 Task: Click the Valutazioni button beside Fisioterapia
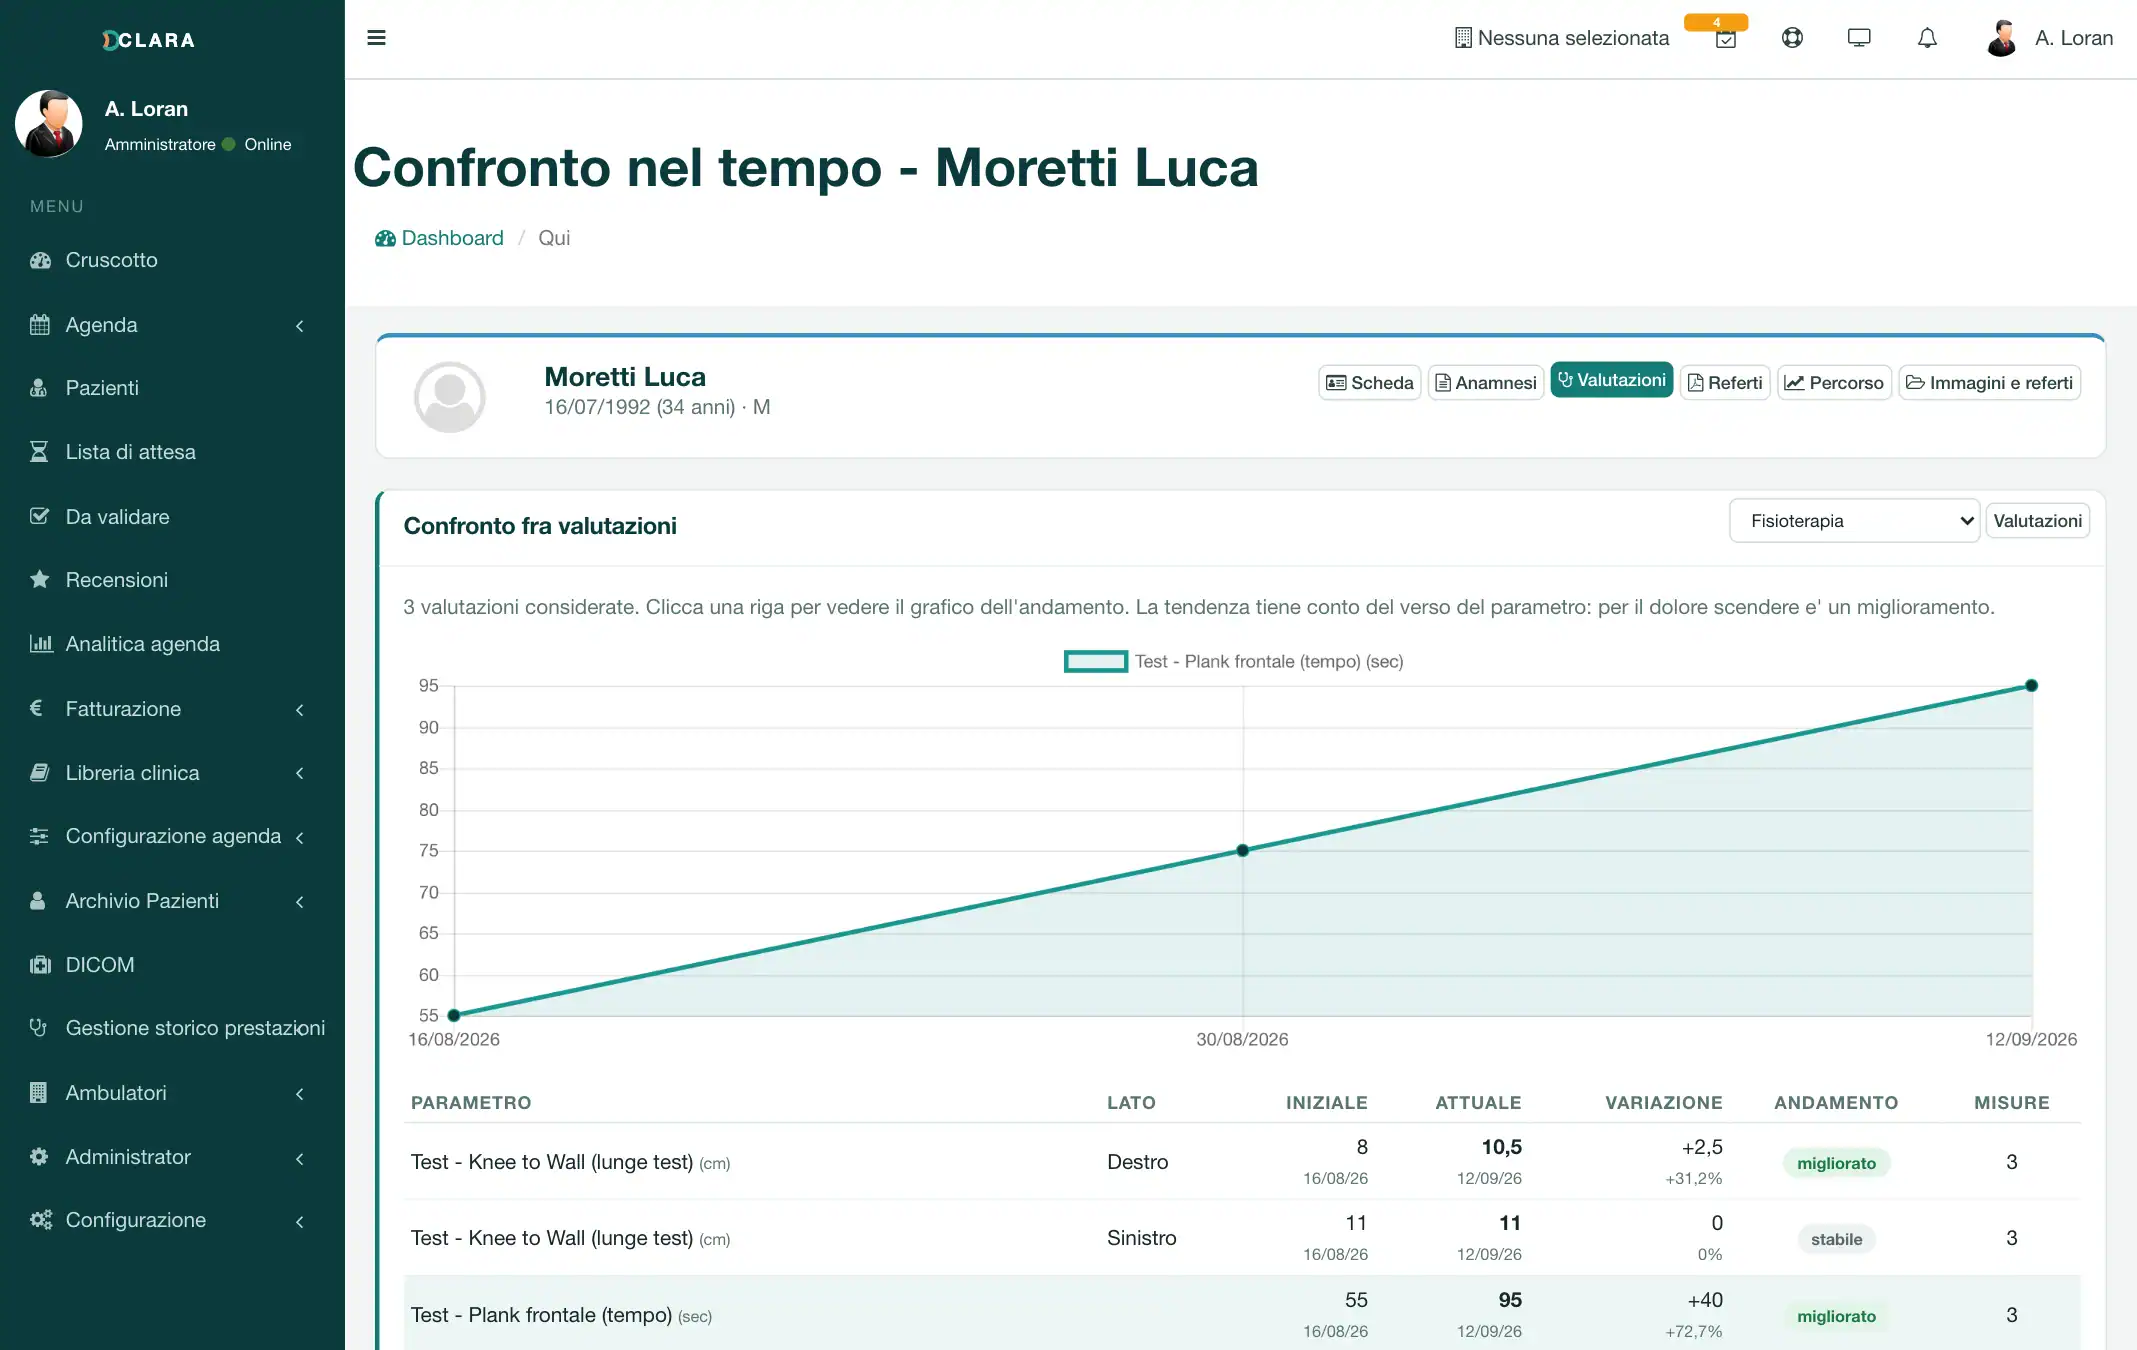coord(2037,521)
